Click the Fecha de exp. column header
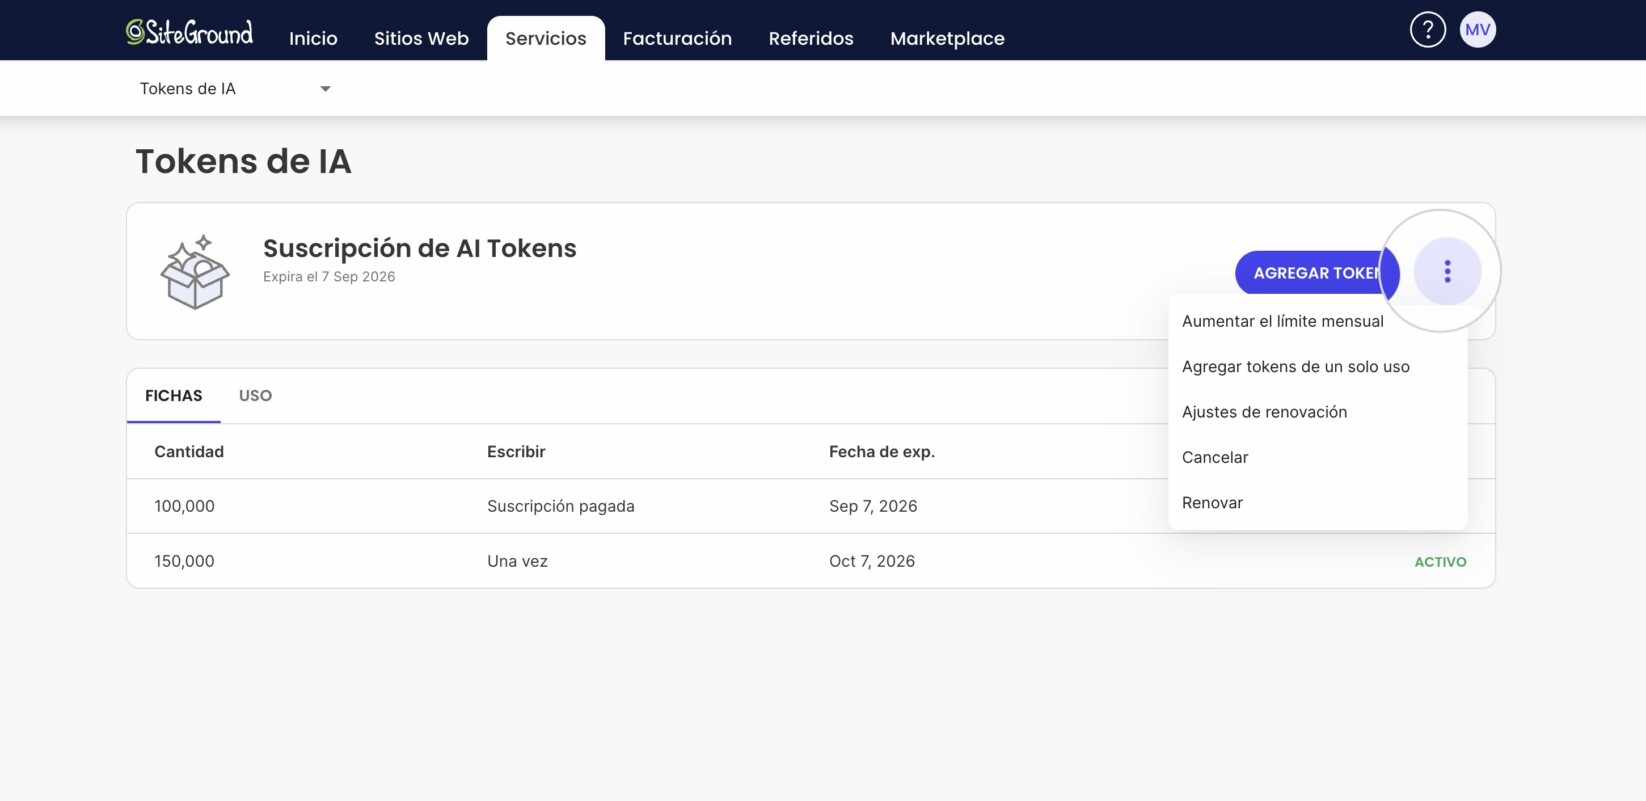1646x801 pixels. (x=882, y=452)
